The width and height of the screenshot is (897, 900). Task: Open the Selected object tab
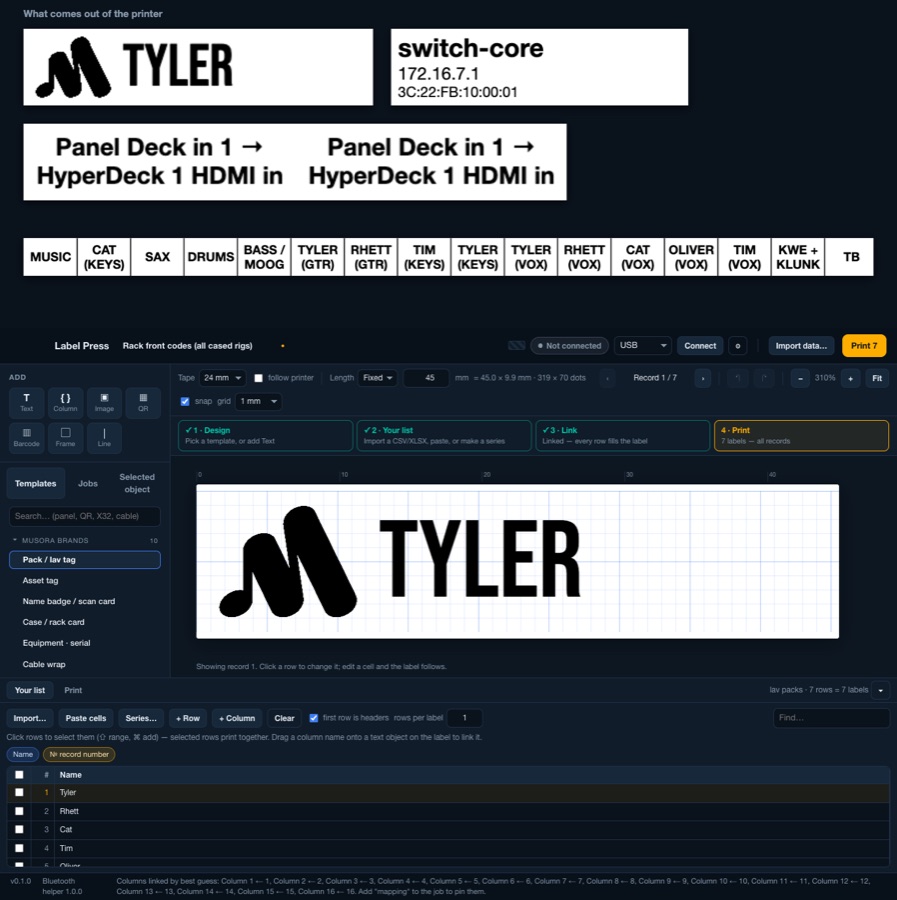[x=137, y=483]
